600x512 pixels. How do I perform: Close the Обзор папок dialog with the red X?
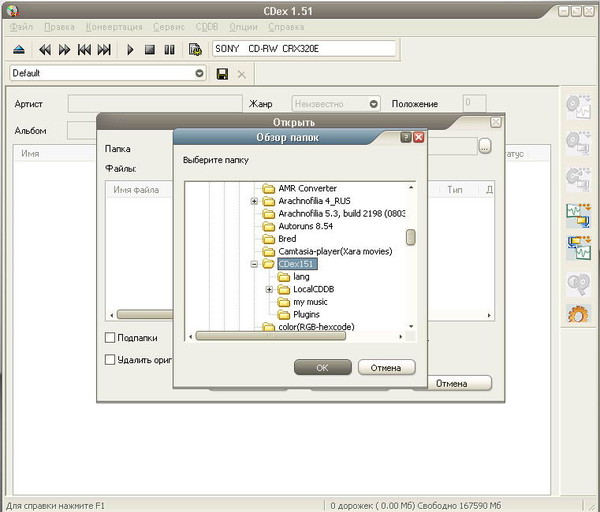419,137
